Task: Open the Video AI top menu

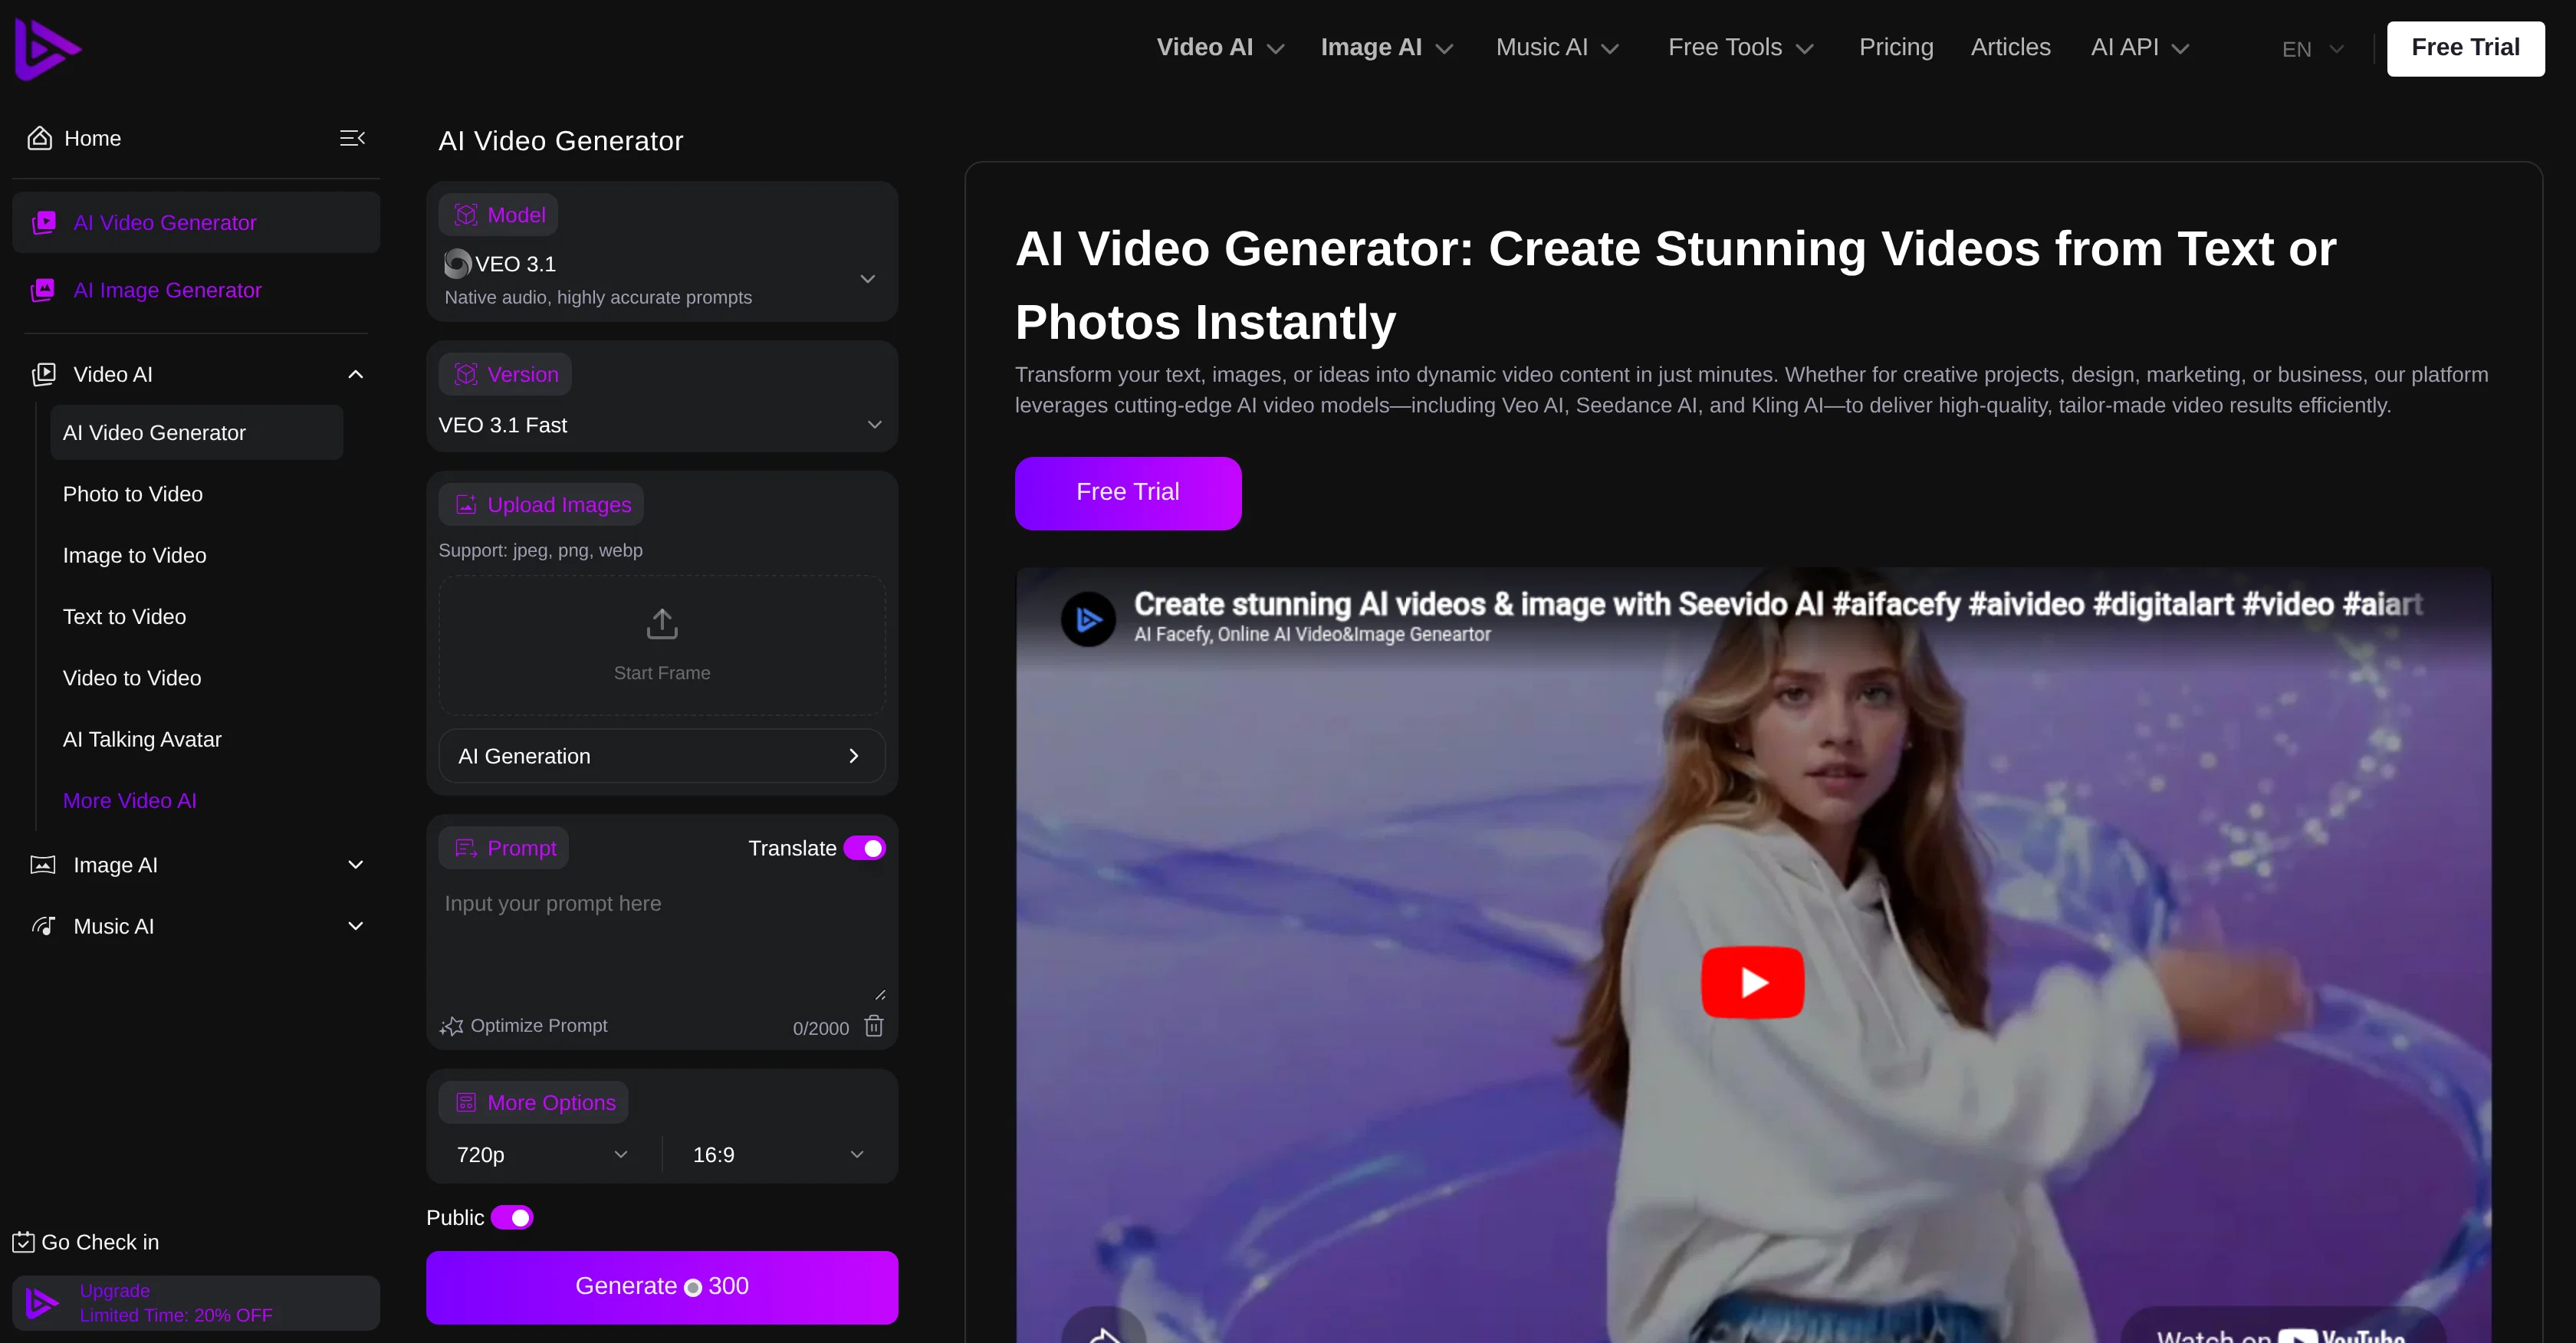Action: point(1220,47)
